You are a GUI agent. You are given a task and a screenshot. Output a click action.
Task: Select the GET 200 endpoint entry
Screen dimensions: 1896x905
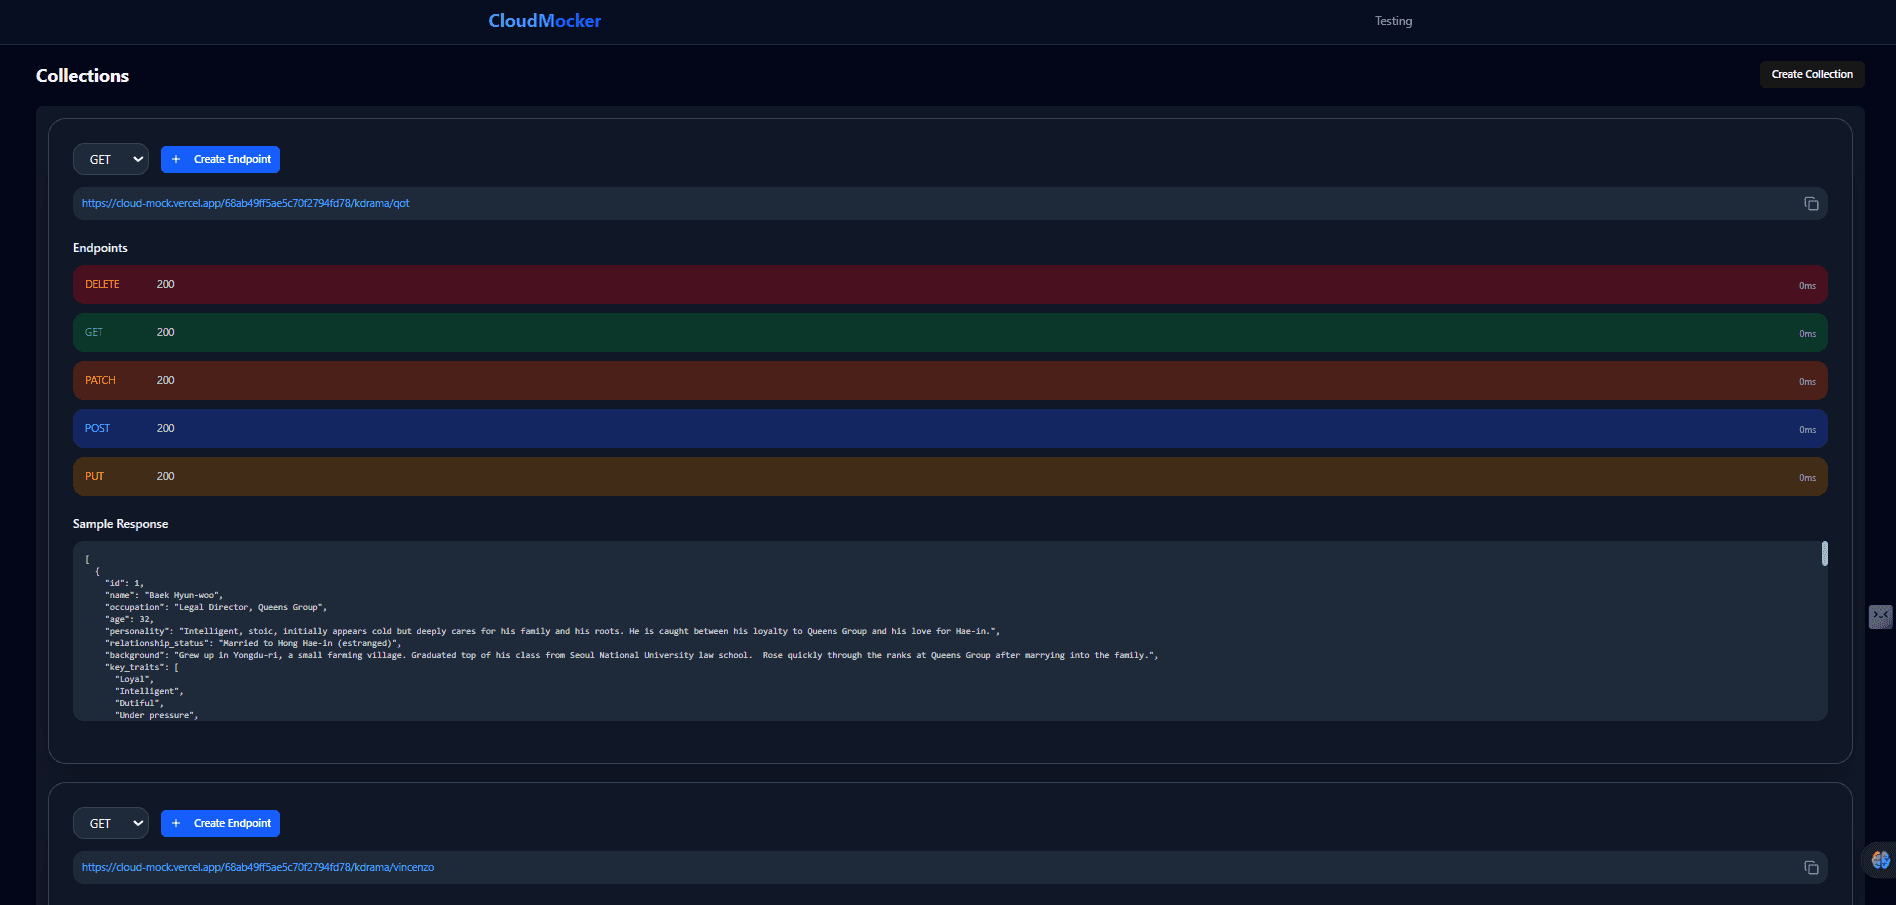tap(948, 332)
